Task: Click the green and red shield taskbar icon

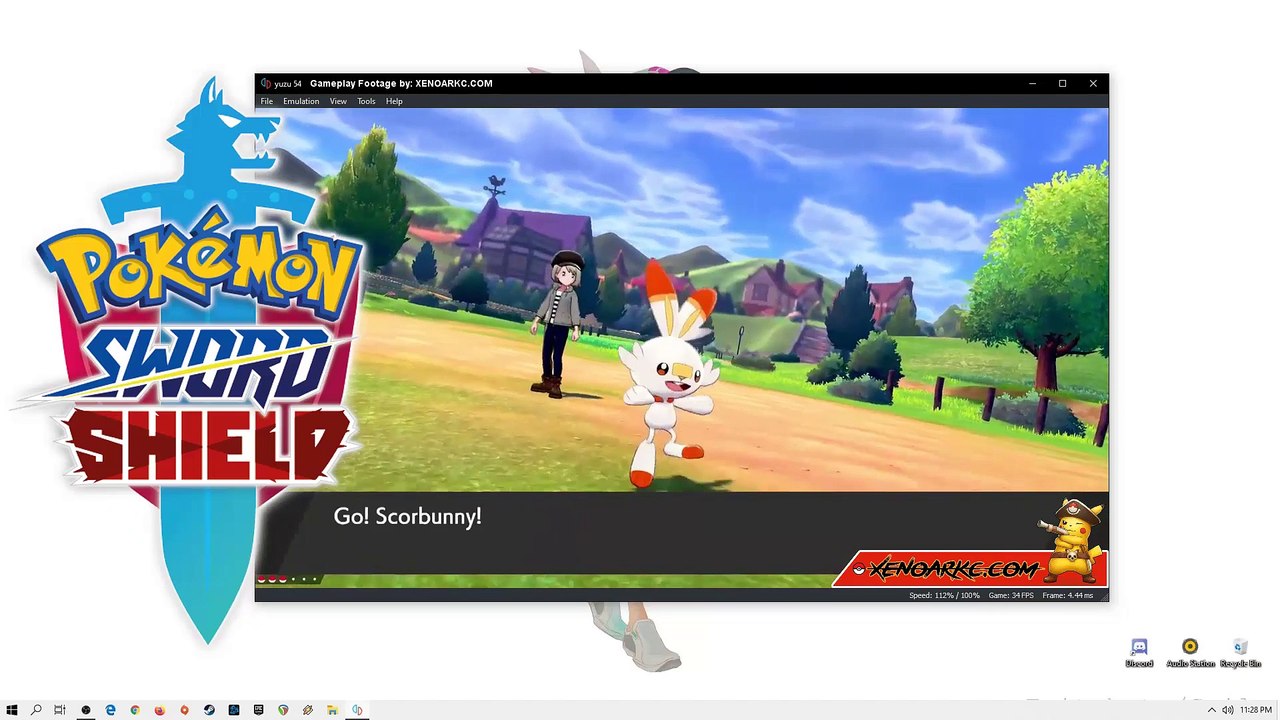Action: [x=283, y=710]
